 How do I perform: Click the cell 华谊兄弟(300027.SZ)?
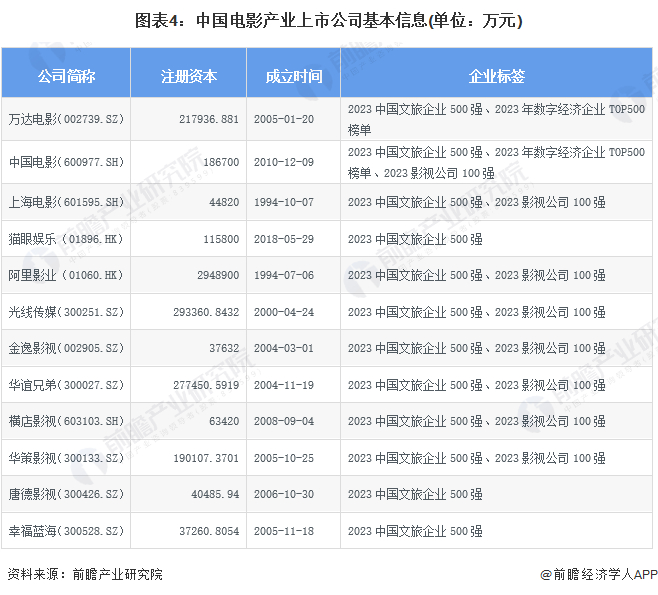tap(66, 385)
